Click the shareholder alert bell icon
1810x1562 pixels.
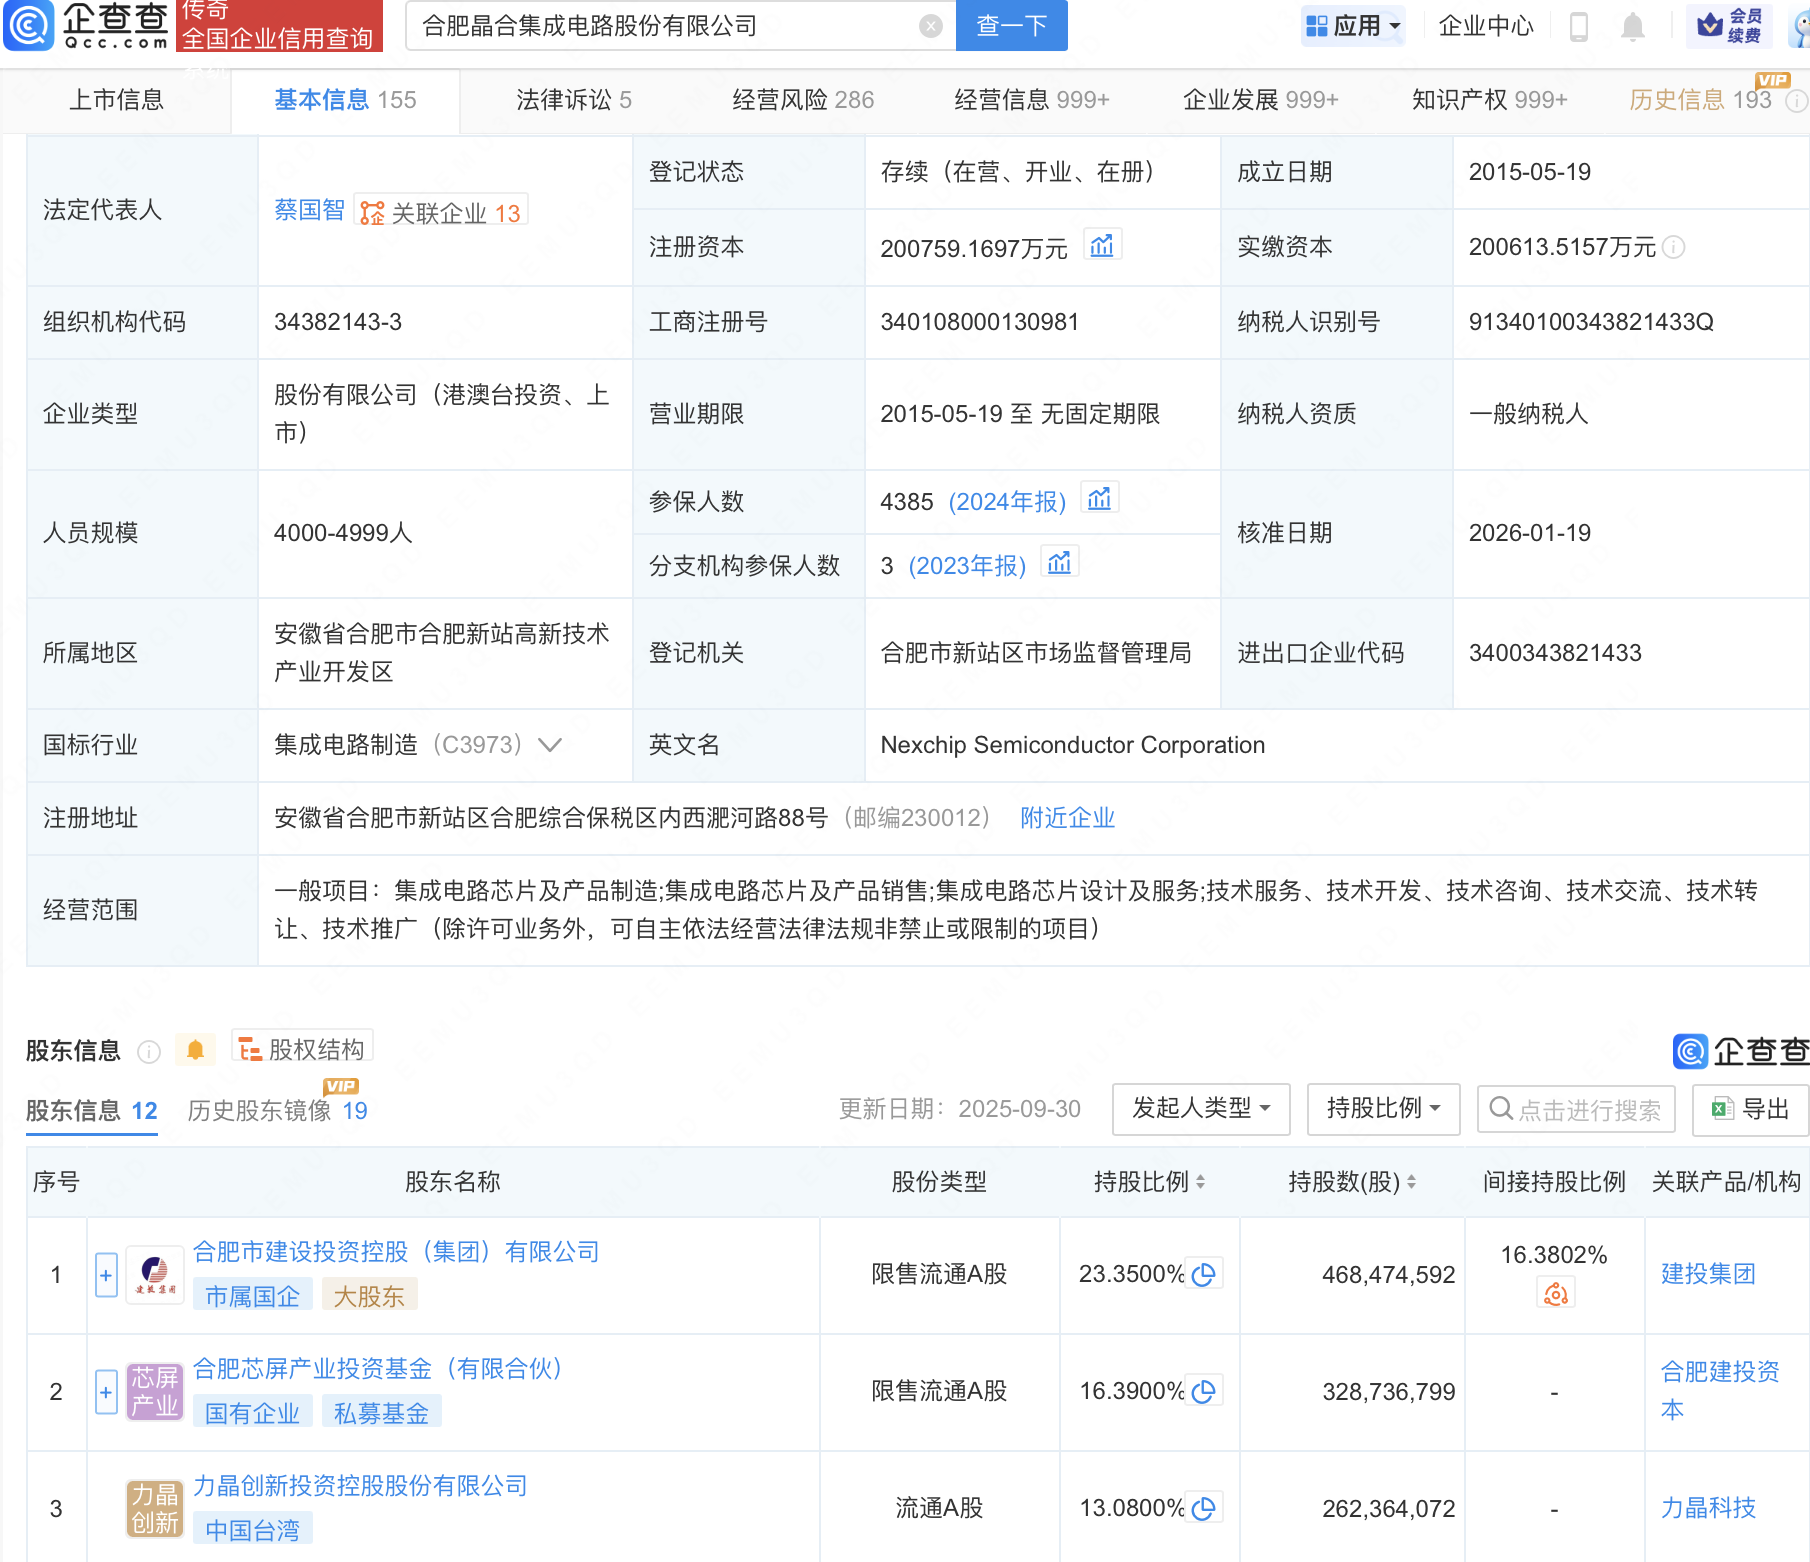tap(195, 1050)
